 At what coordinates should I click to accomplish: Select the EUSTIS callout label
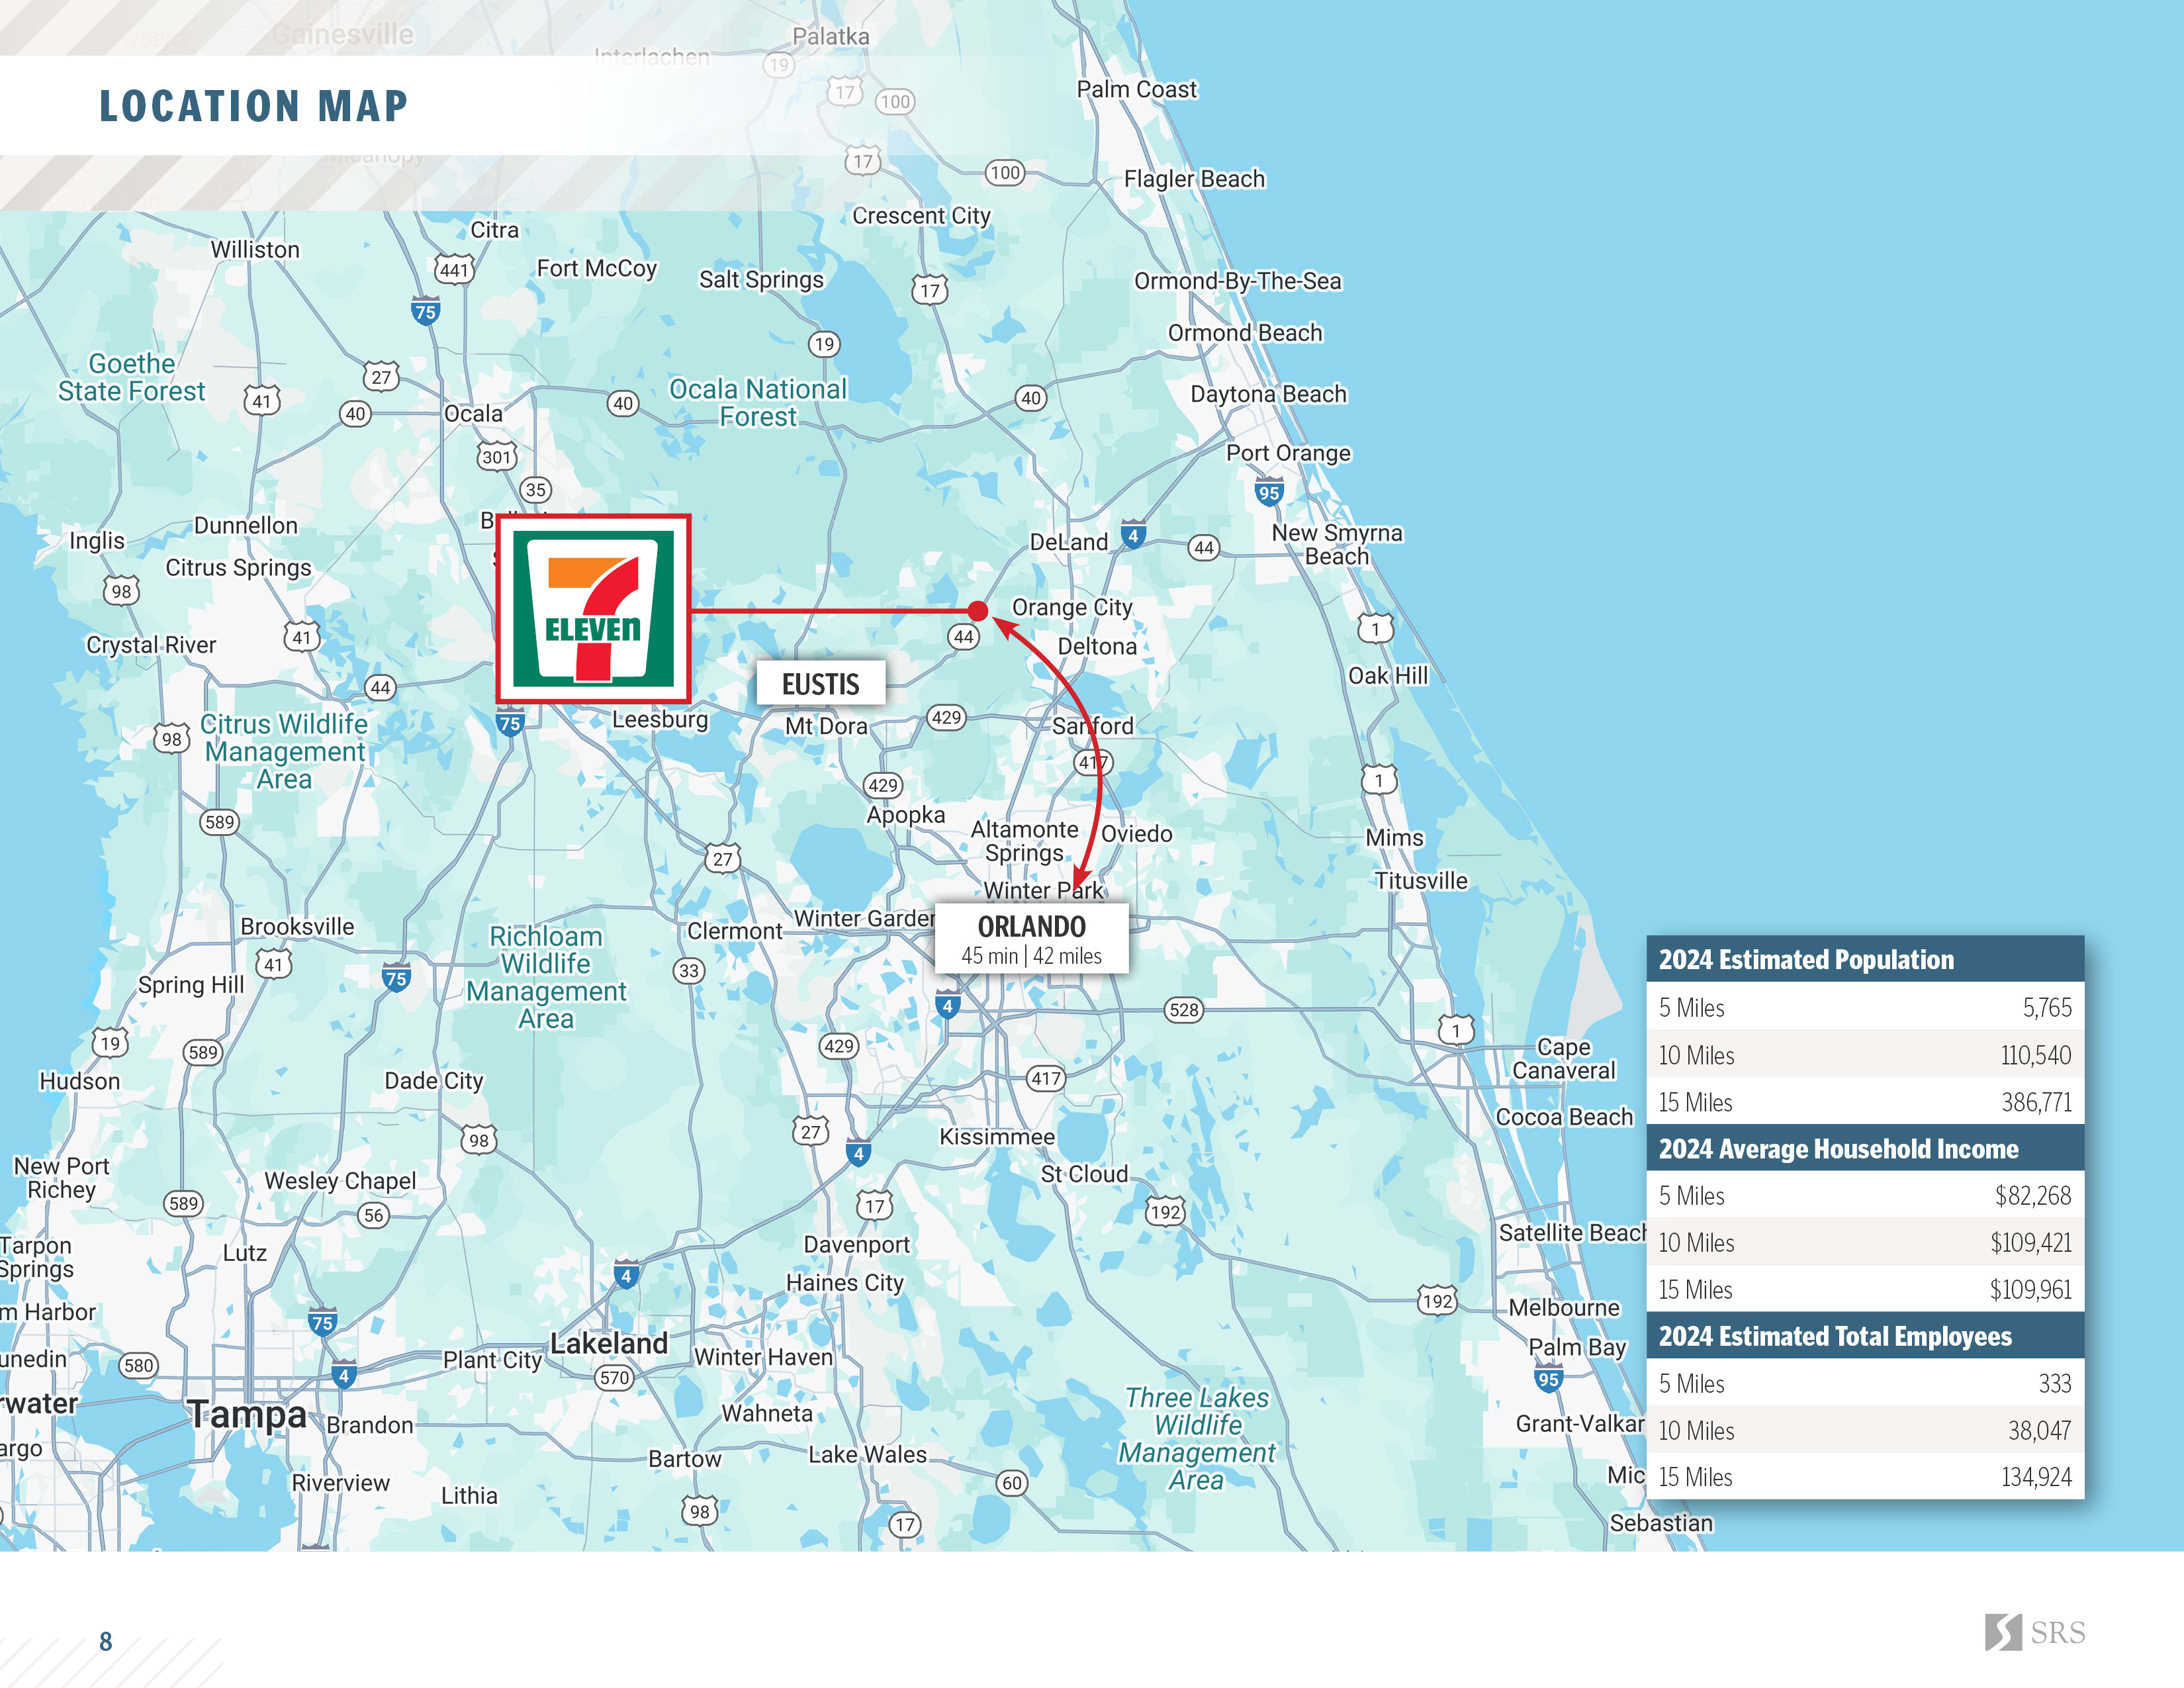click(820, 684)
